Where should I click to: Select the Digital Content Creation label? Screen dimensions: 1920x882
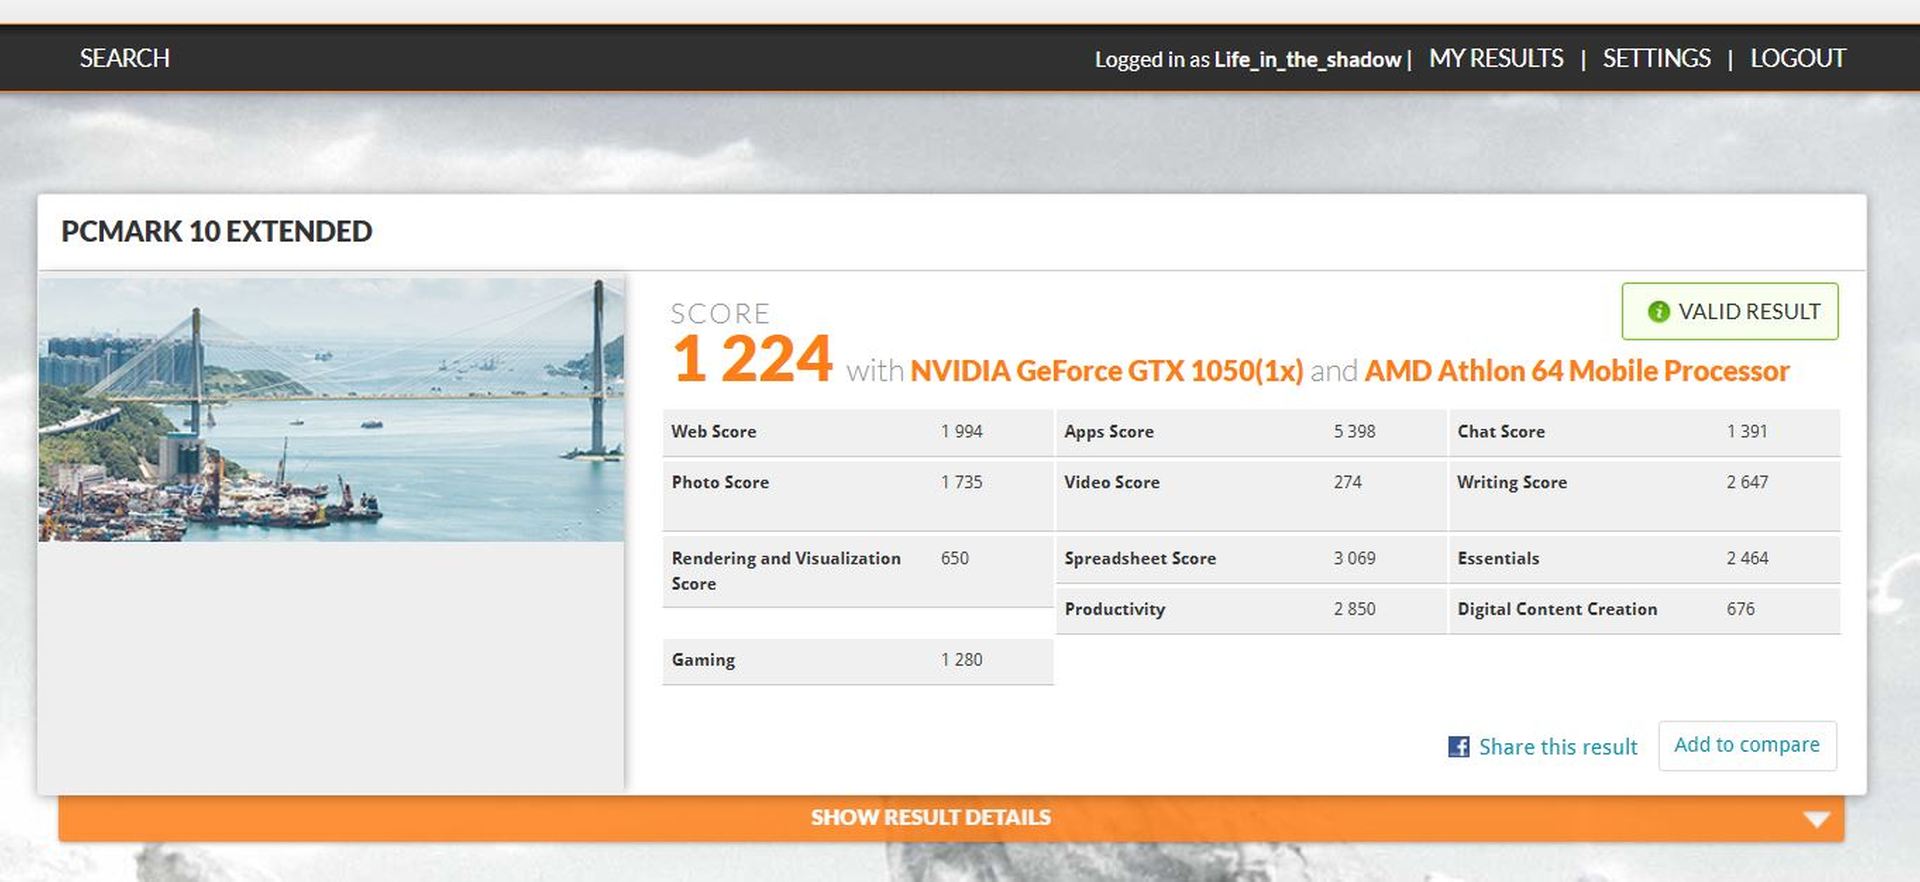click(x=1557, y=609)
